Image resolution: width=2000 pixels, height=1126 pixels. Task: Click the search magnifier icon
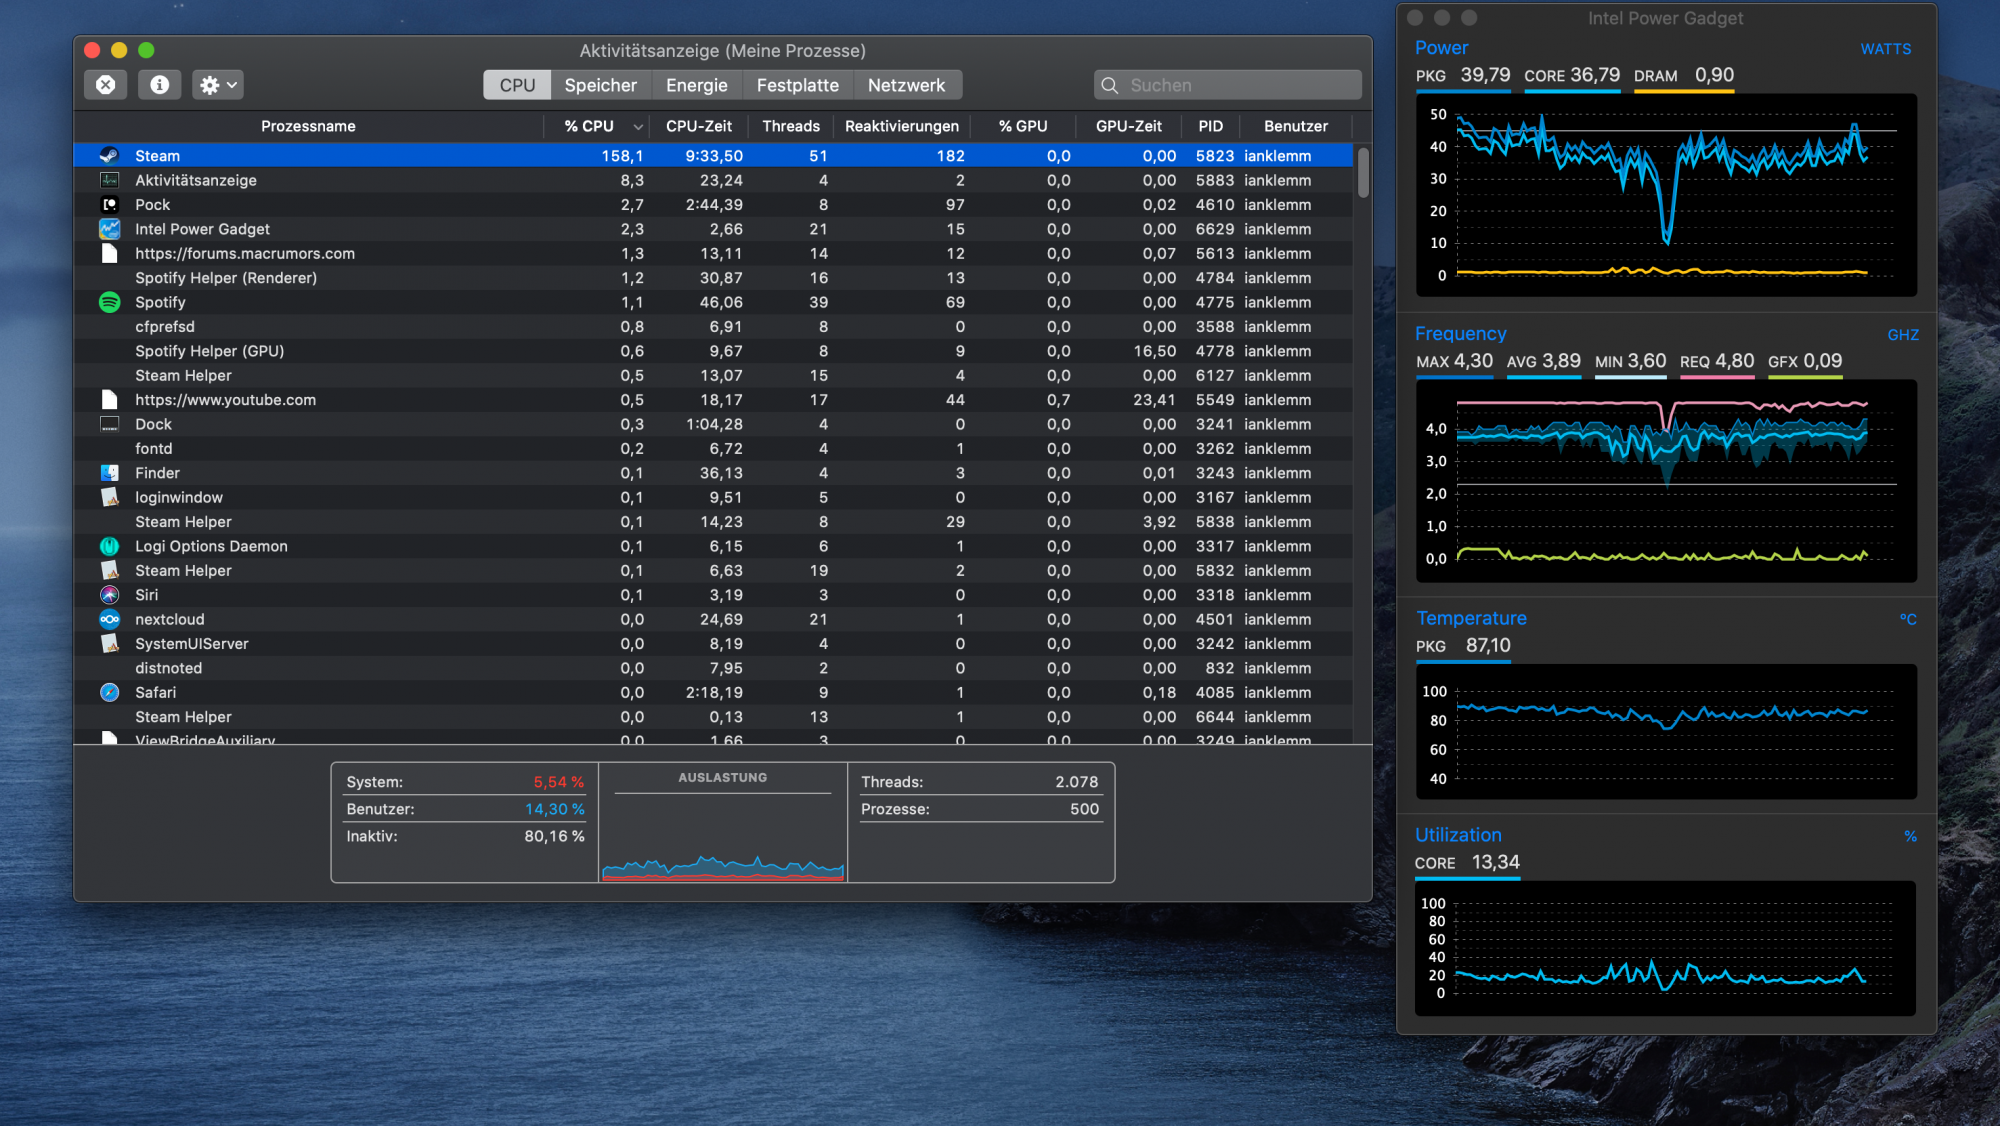point(1109,86)
